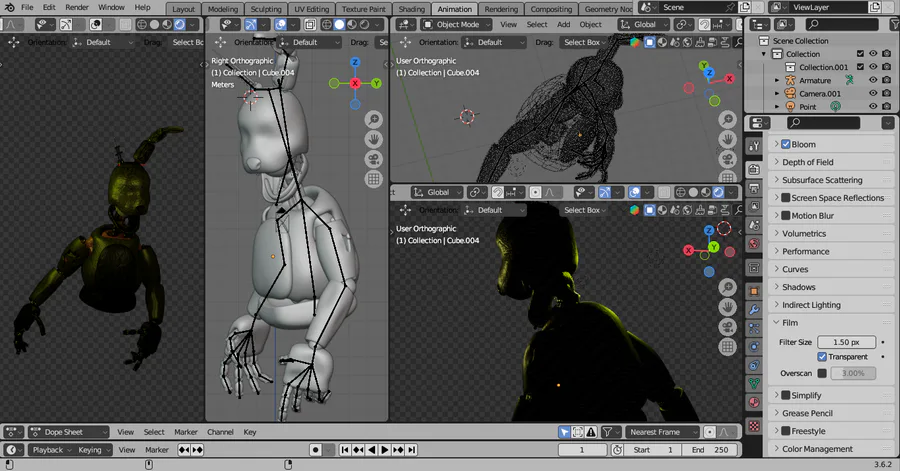Click the Blender logo icon in the top menu bar
The width and height of the screenshot is (900, 471).
[9, 7]
